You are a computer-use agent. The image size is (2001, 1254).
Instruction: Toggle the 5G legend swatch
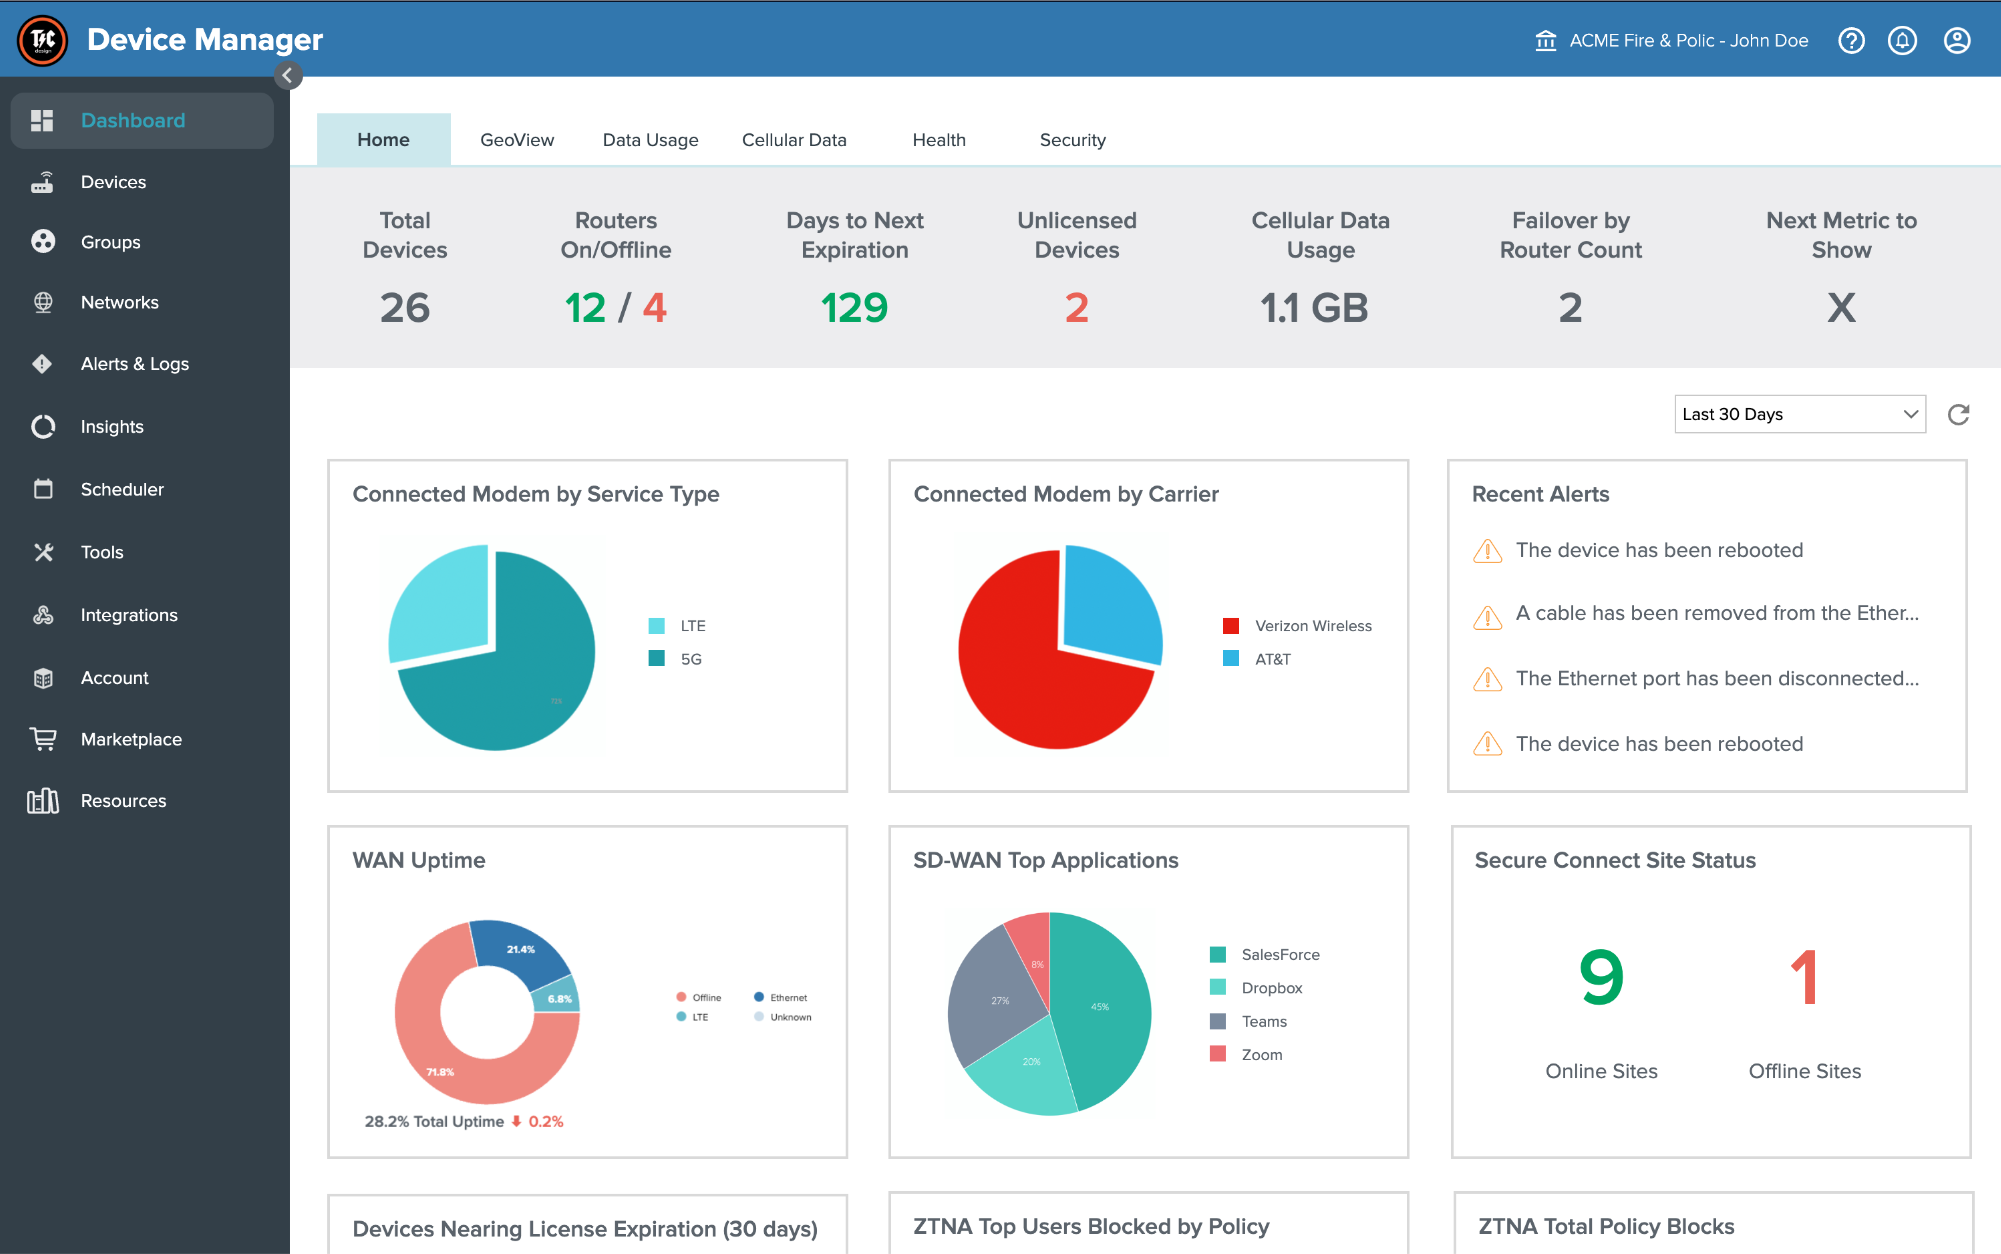click(657, 659)
